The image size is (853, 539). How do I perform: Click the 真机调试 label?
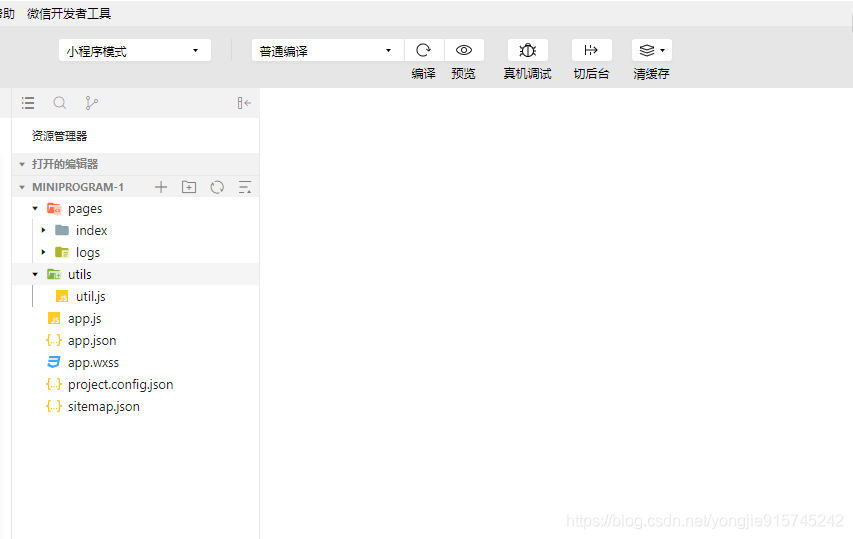pyautogui.click(x=528, y=73)
